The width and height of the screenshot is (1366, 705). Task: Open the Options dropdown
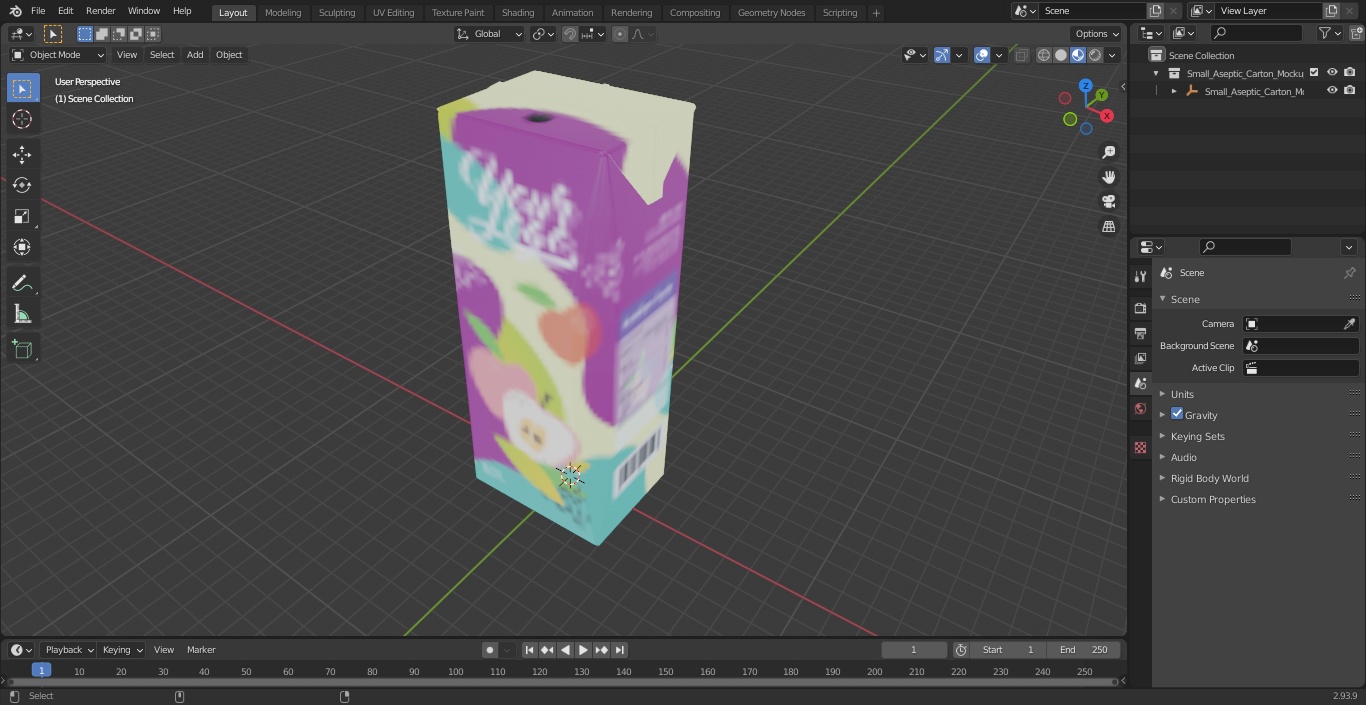click(x=1097, y=34)
